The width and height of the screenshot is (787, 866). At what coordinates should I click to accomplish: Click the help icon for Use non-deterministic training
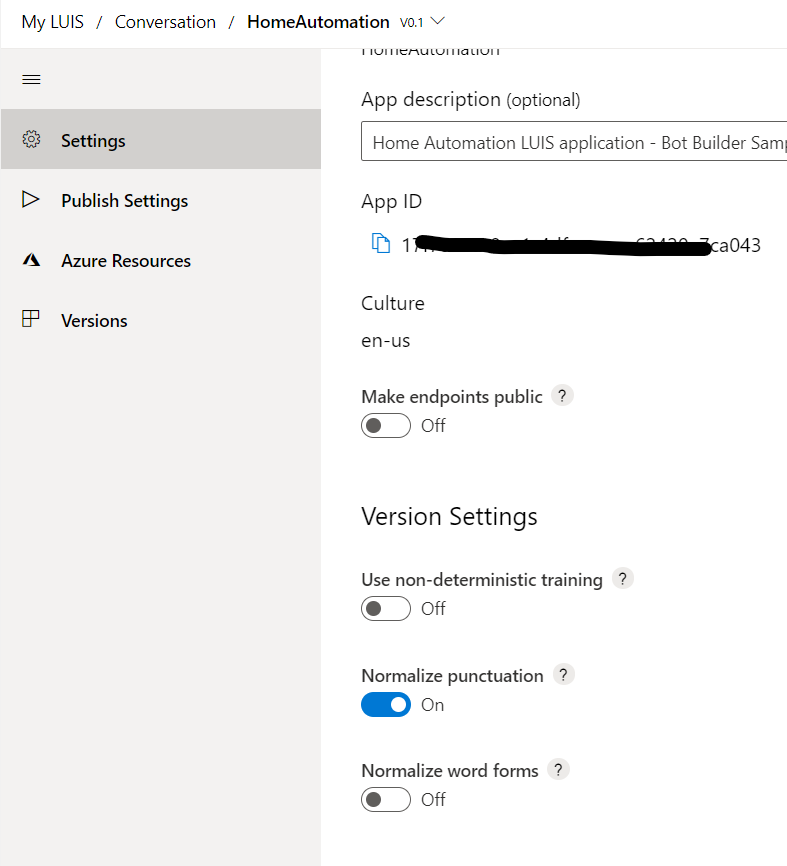[622, 578]
